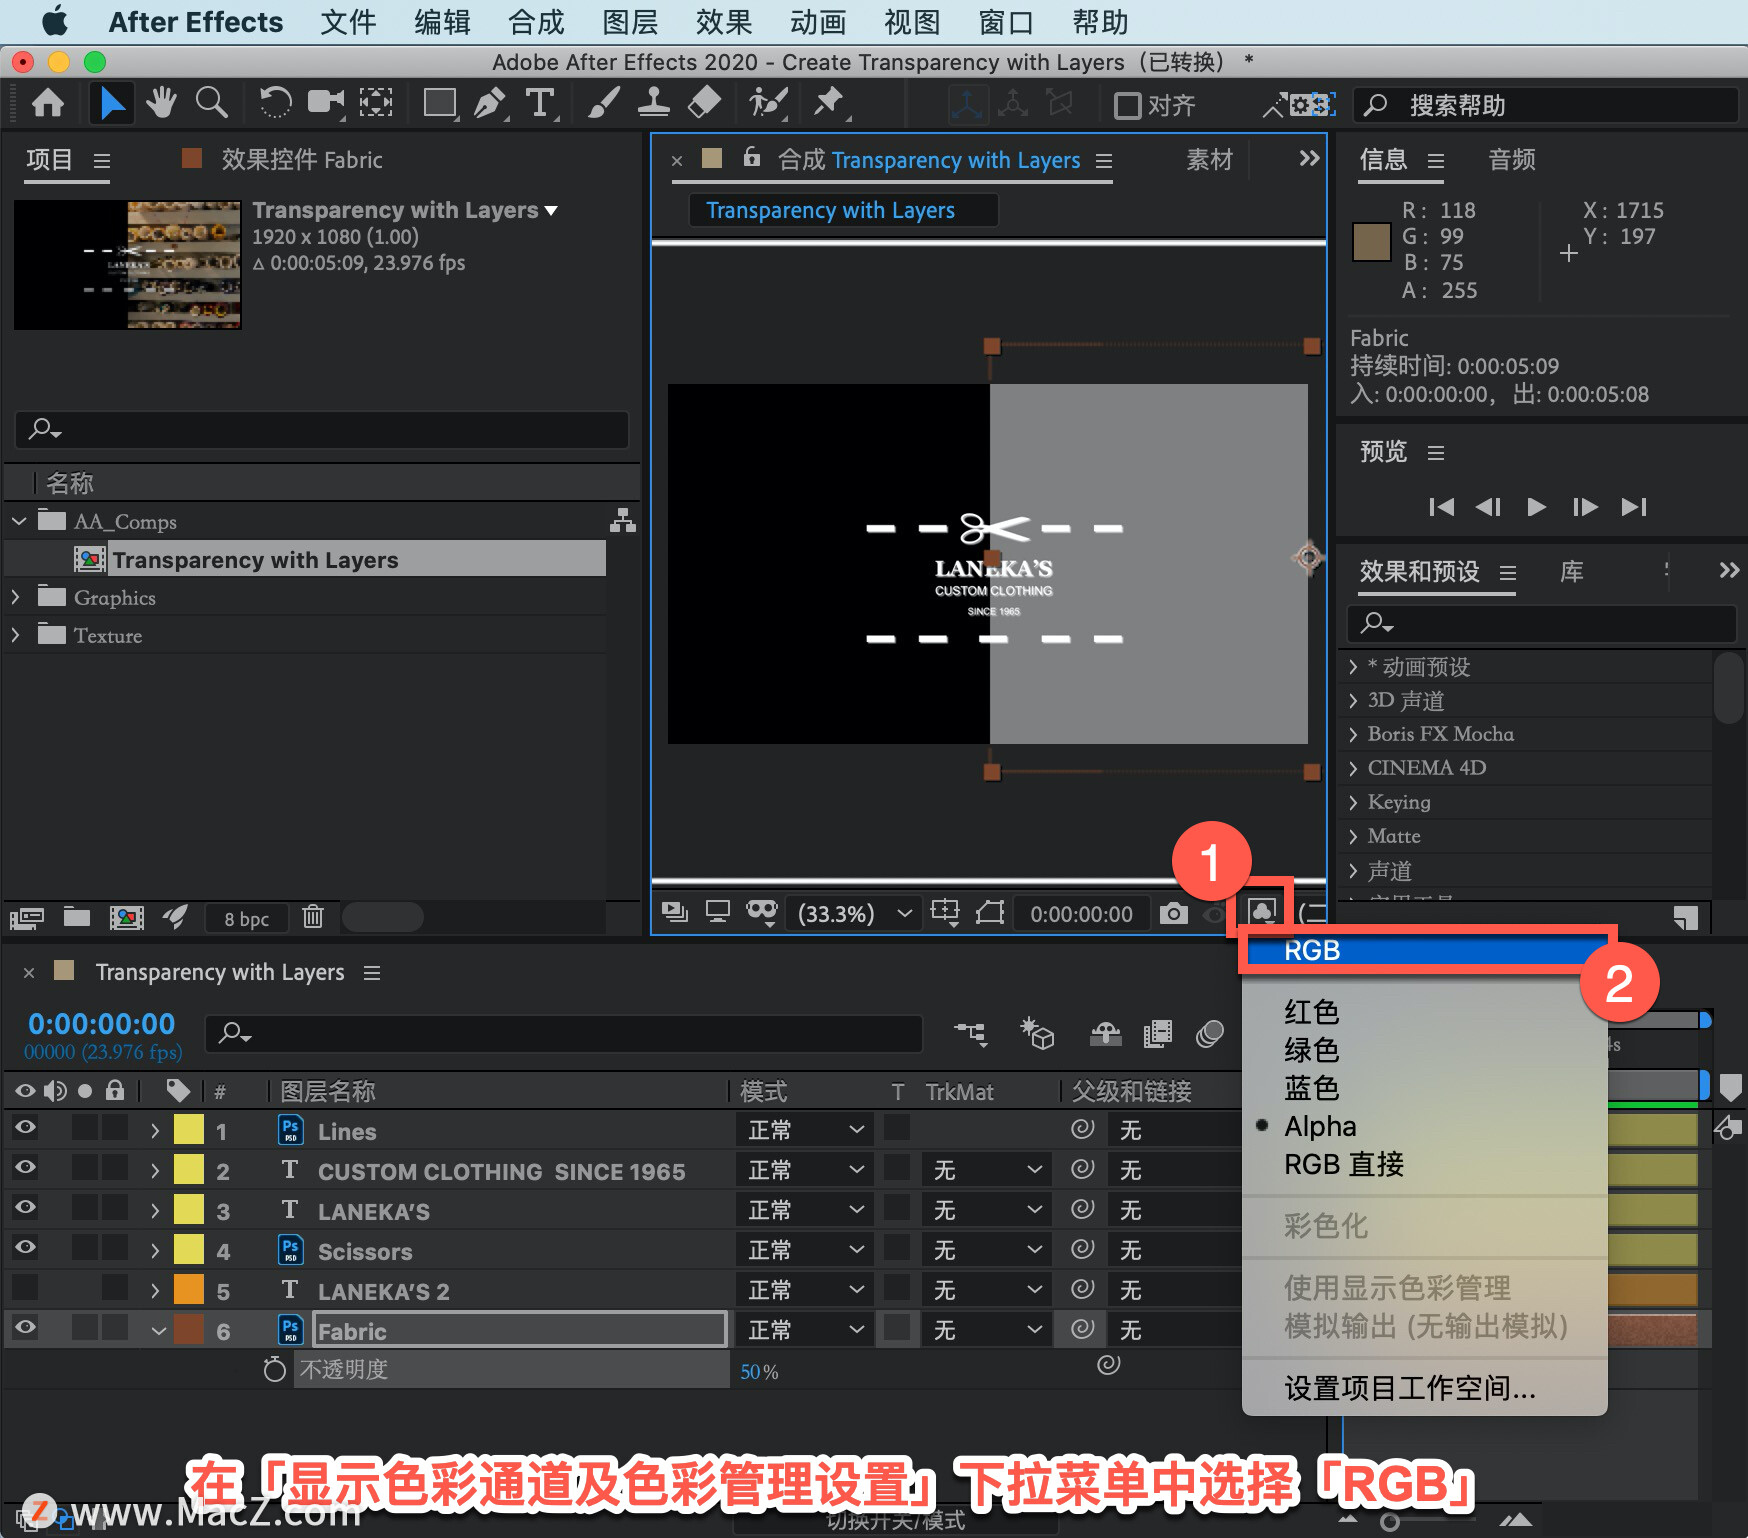Hide the Scissors layer
Image resolution: width=1748 pixels, height=1538 pixels.
click(x=25, y=1248)
